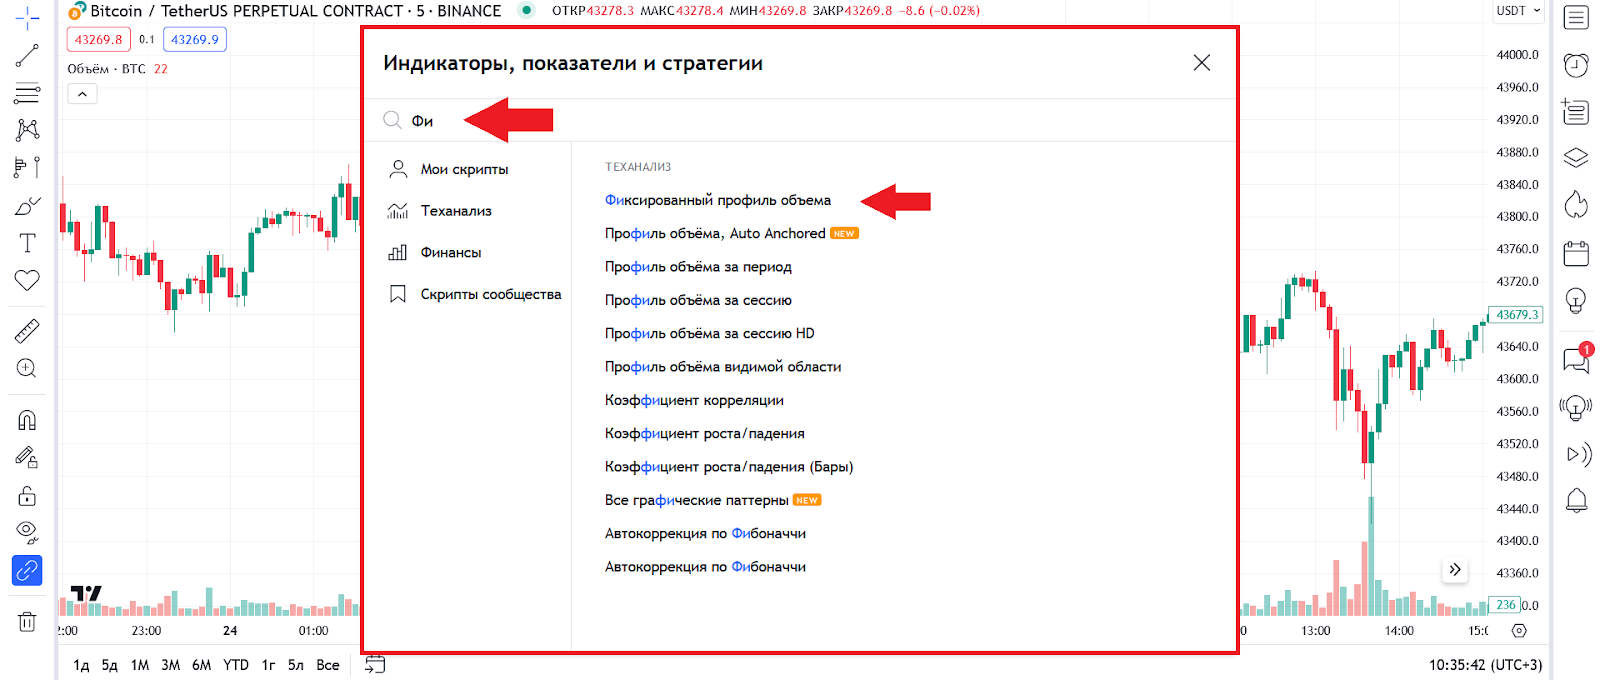This screenshot has width=1600, height=680.
Task: Select the trend line drawing tool
Action: coord(27,56)
